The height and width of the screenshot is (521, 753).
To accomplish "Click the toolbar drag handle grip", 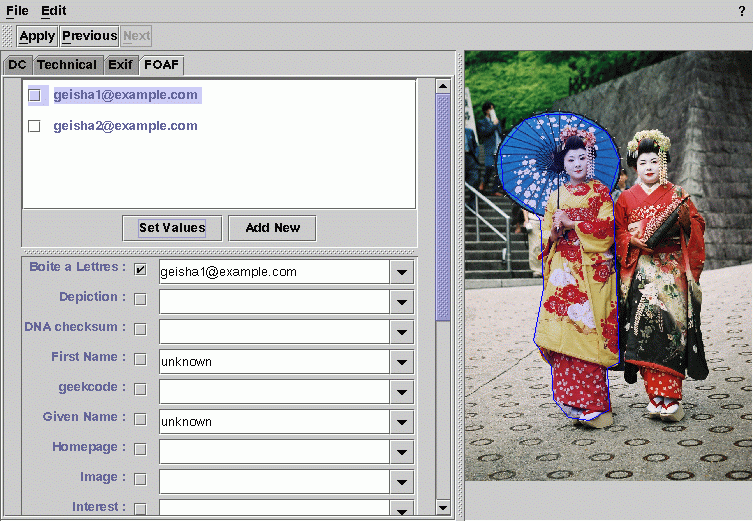I will [x=9, y=36].
